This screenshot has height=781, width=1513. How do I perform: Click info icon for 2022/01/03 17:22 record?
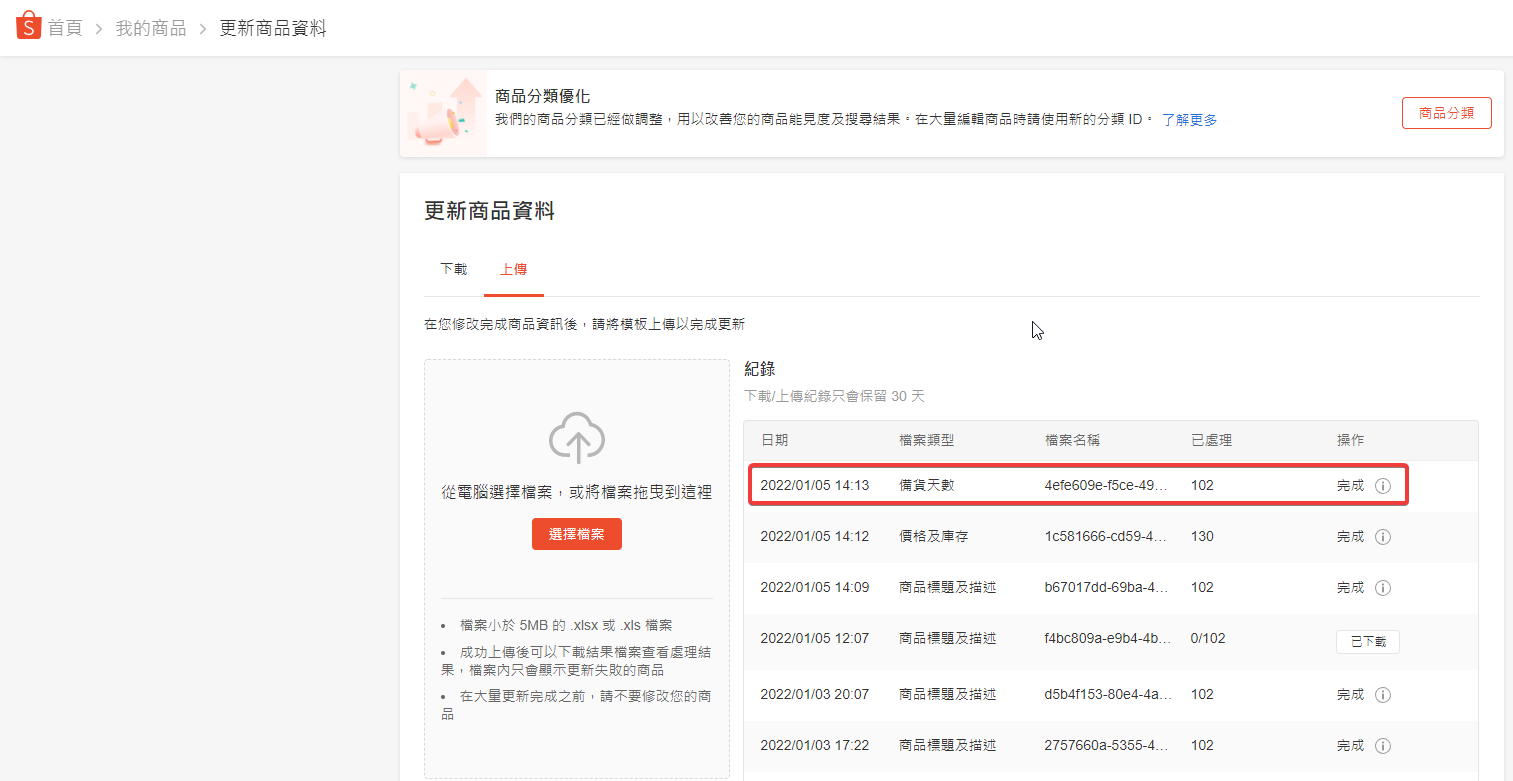1383,746
